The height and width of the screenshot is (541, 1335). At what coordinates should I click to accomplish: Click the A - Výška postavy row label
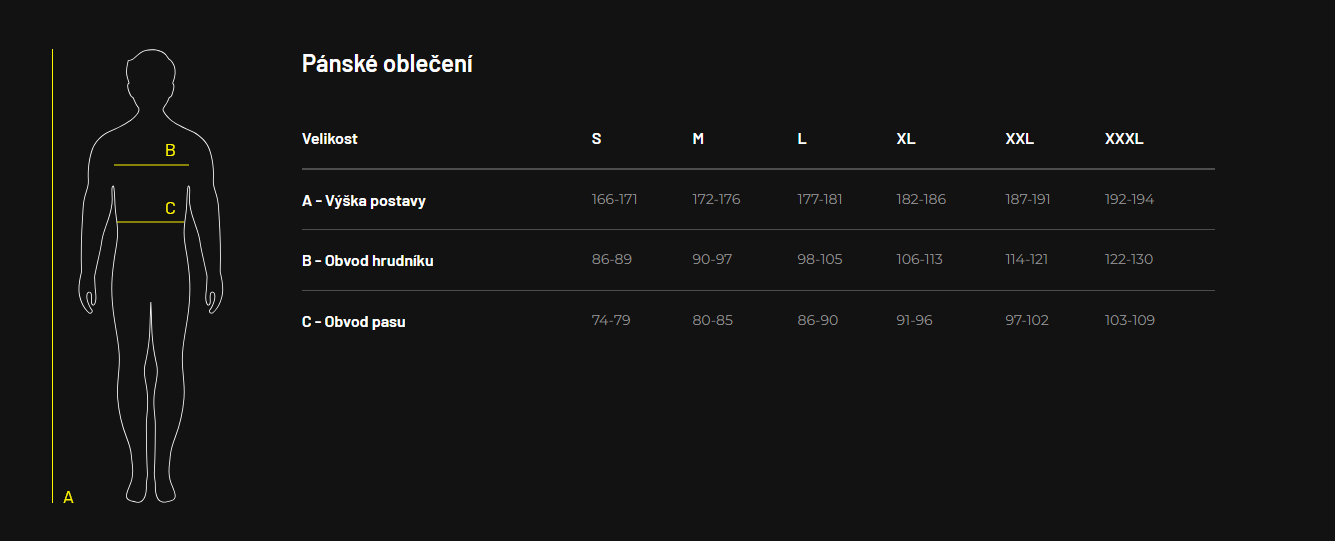[x=364, y=201]
